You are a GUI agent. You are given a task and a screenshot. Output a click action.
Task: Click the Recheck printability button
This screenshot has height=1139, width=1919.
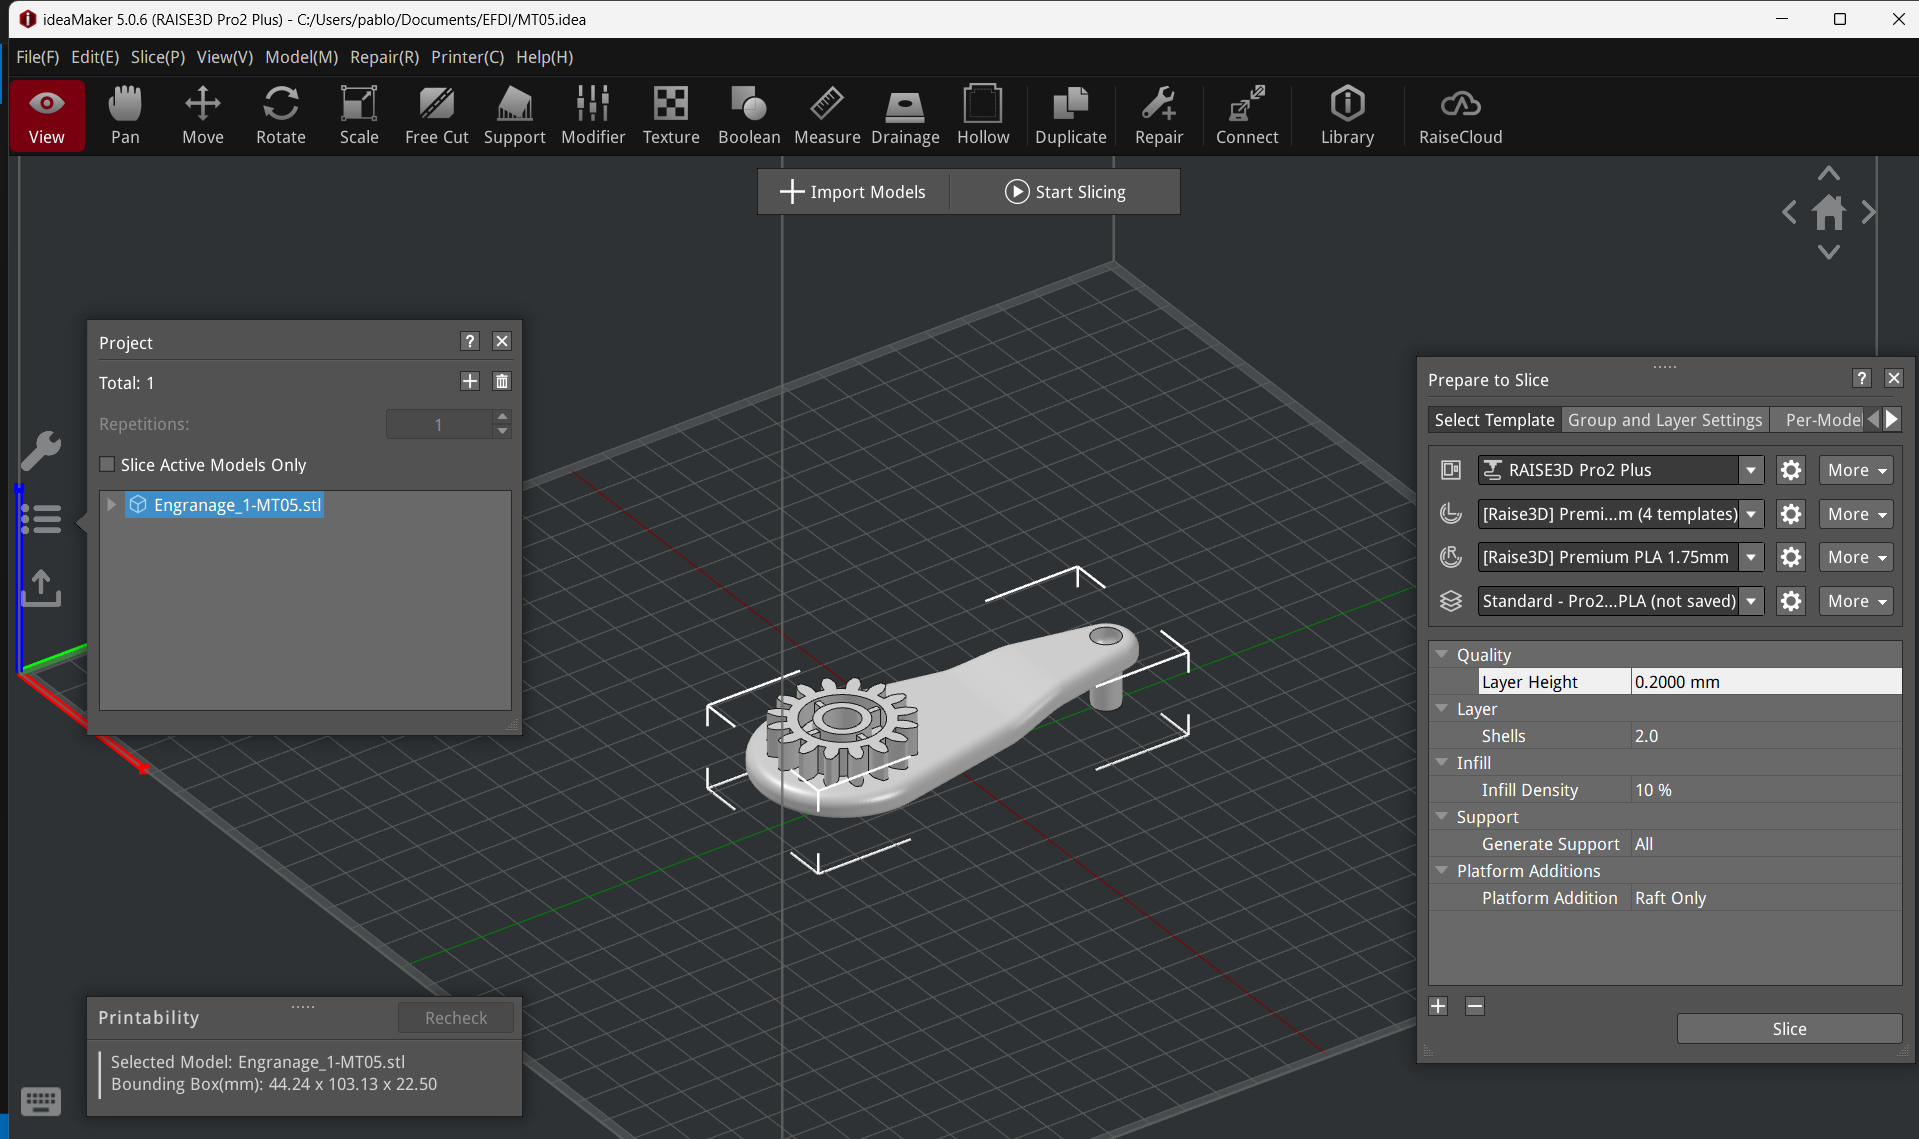click(456, 1017)
